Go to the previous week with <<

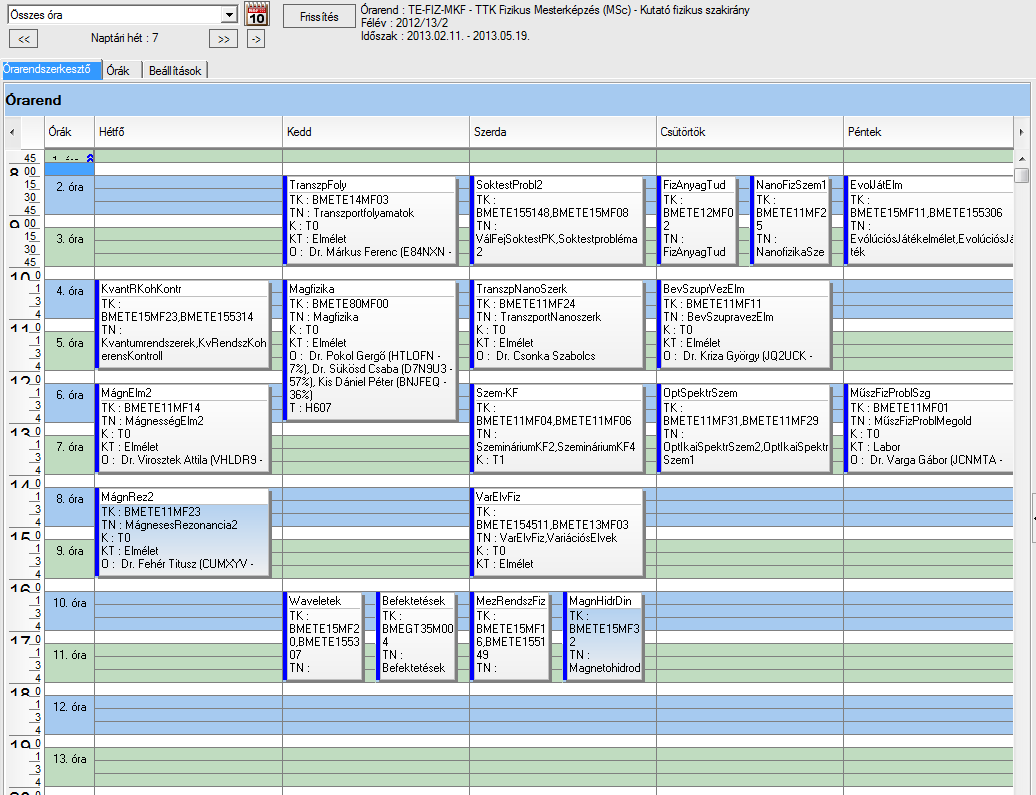pyautogui.click(x=24, y=39)
